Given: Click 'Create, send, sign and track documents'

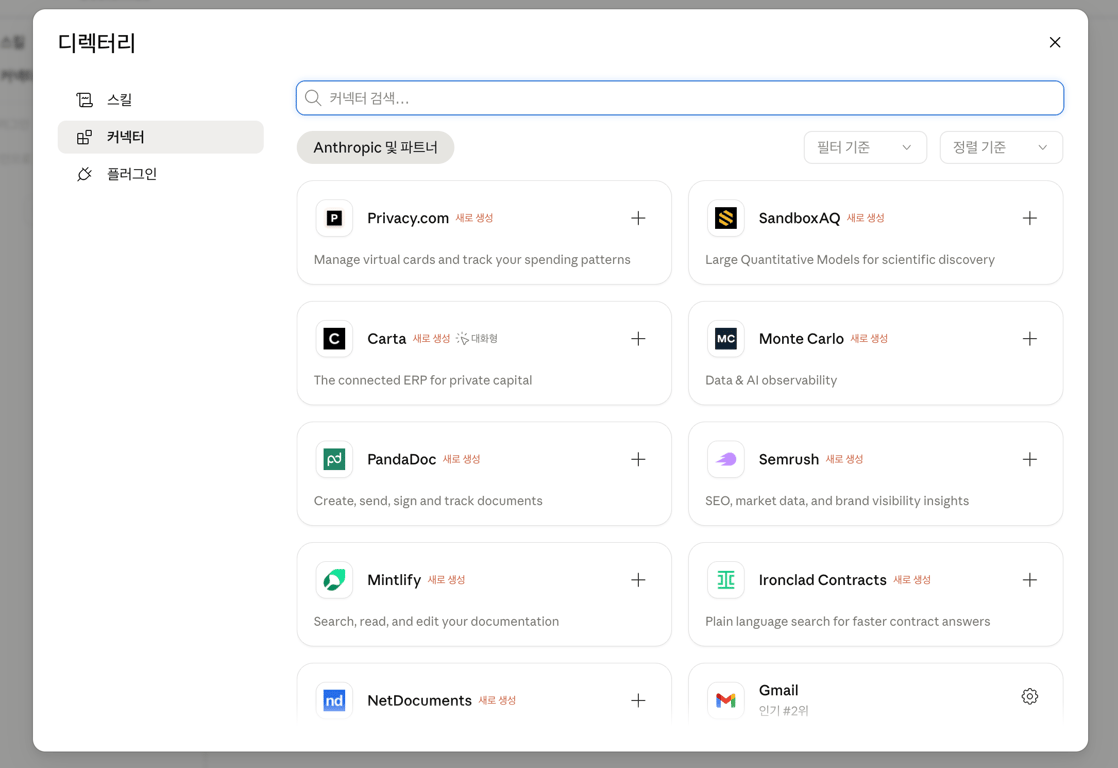Looking at the screenshot, I should 428,501.
